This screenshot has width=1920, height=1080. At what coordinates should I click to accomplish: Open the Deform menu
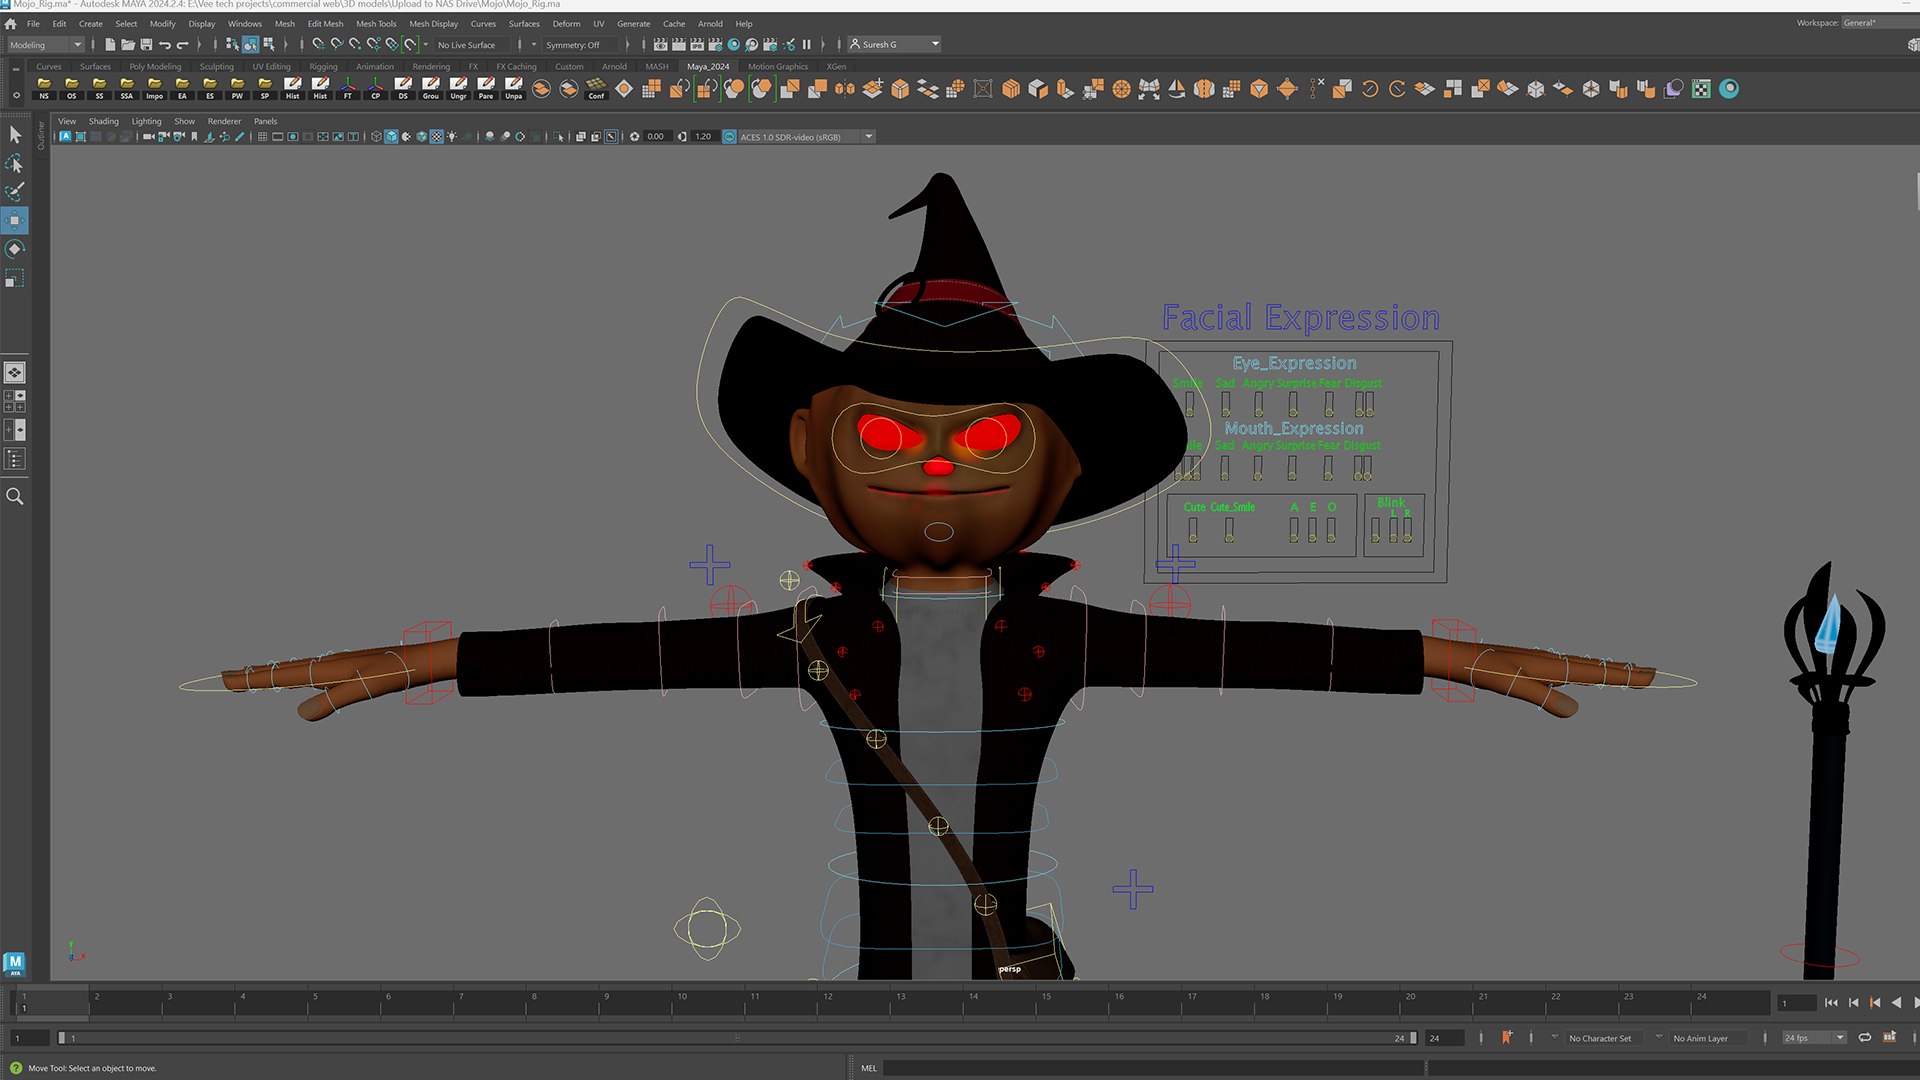pyautogui.click(x=566, y=24)
